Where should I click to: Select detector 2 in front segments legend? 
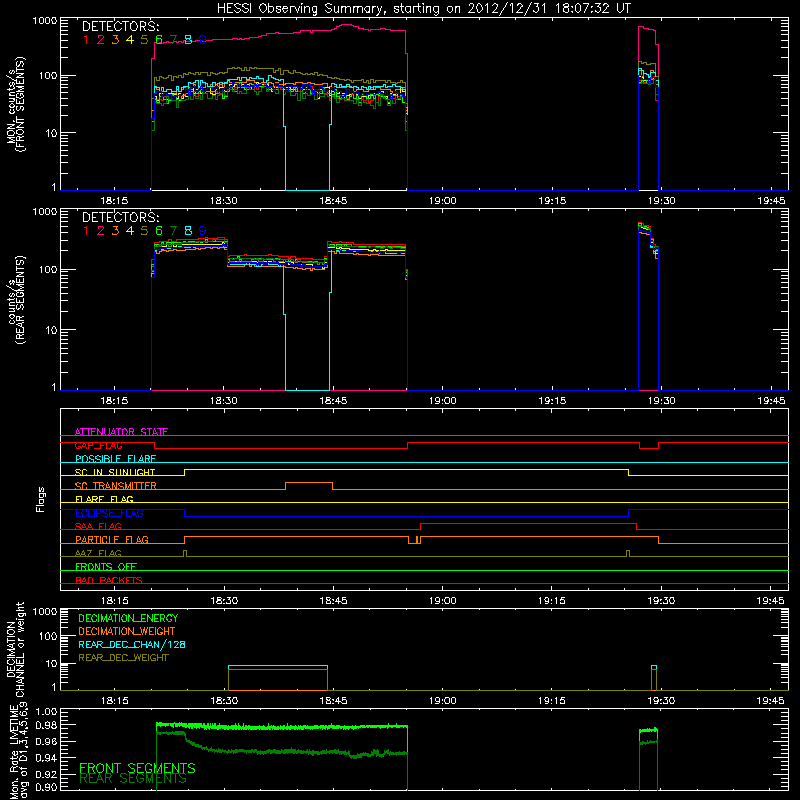pyautogui.click(x=101, y=40)
